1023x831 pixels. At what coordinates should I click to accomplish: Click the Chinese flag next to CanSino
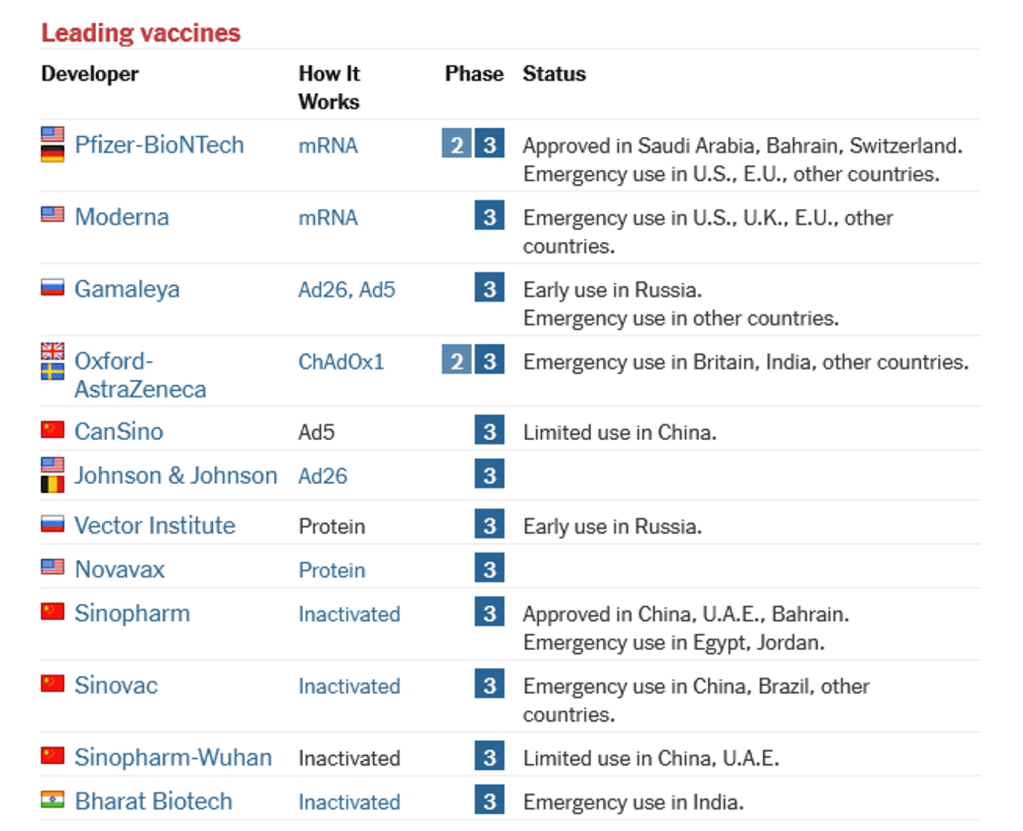click(x=53, y=431)
